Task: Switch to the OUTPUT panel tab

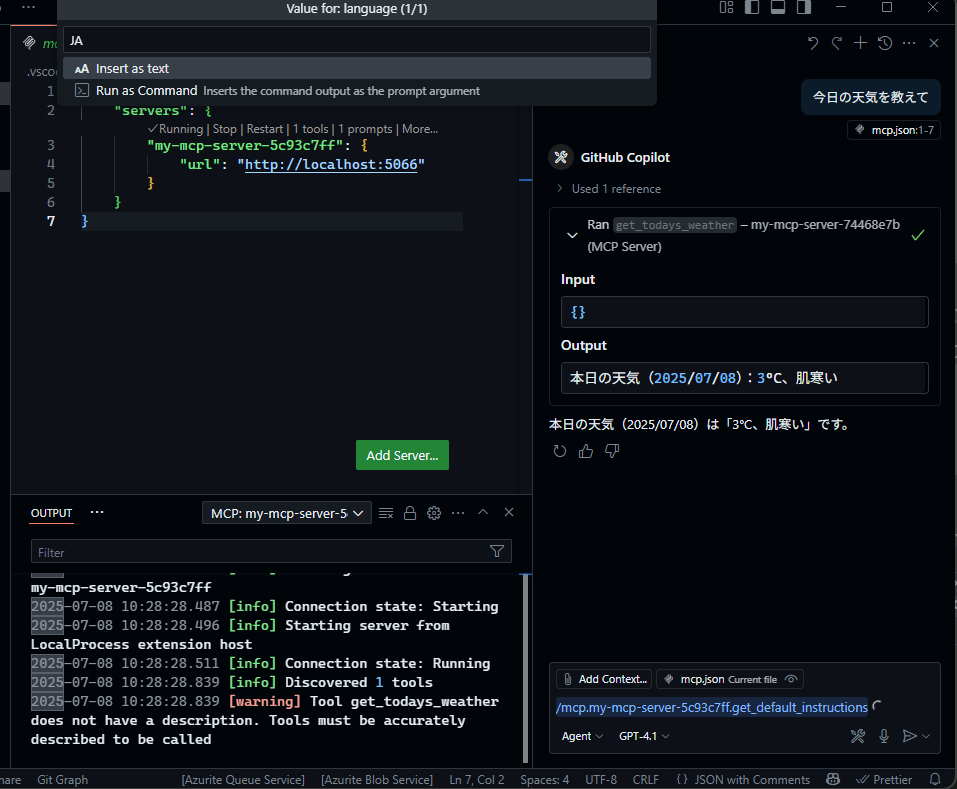Action: point(51,513)
